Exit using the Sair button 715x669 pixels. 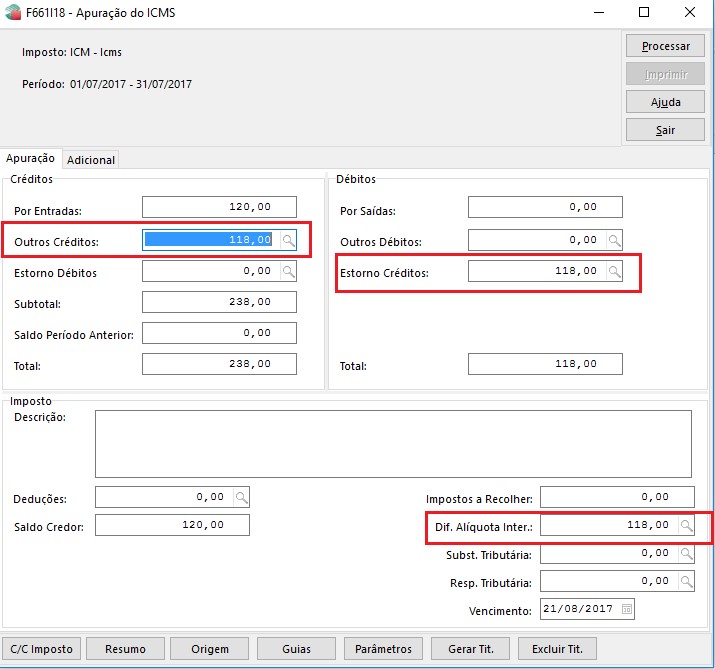click(x=665, y=130)
